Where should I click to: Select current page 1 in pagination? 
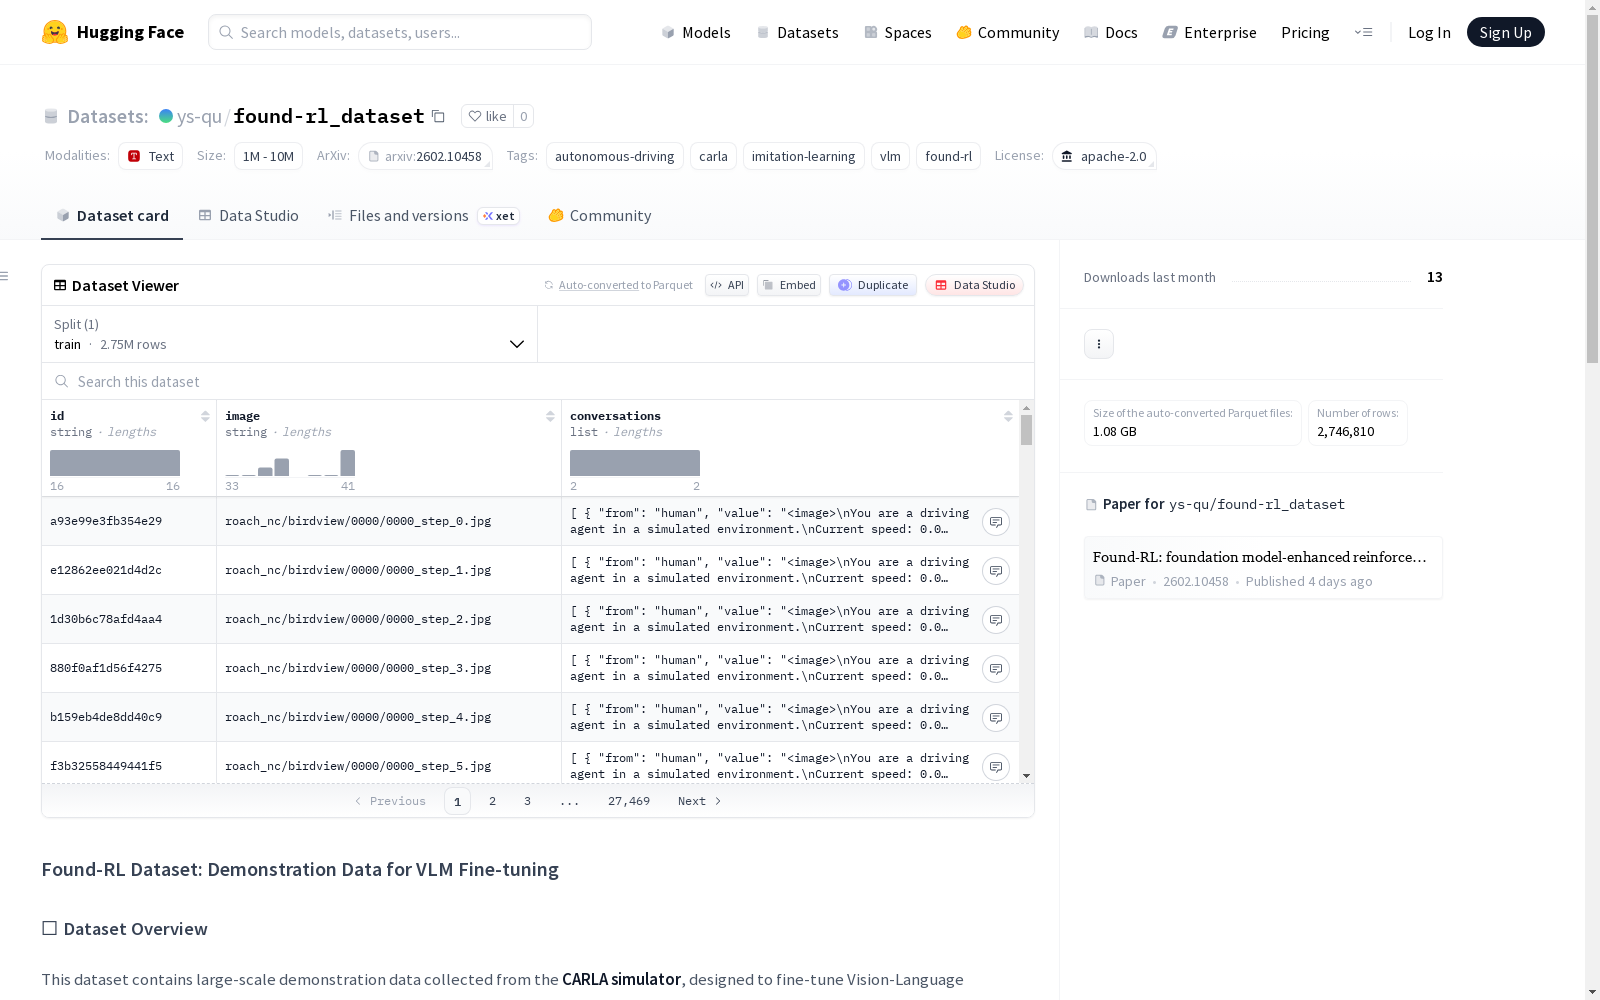click(457, 801)
